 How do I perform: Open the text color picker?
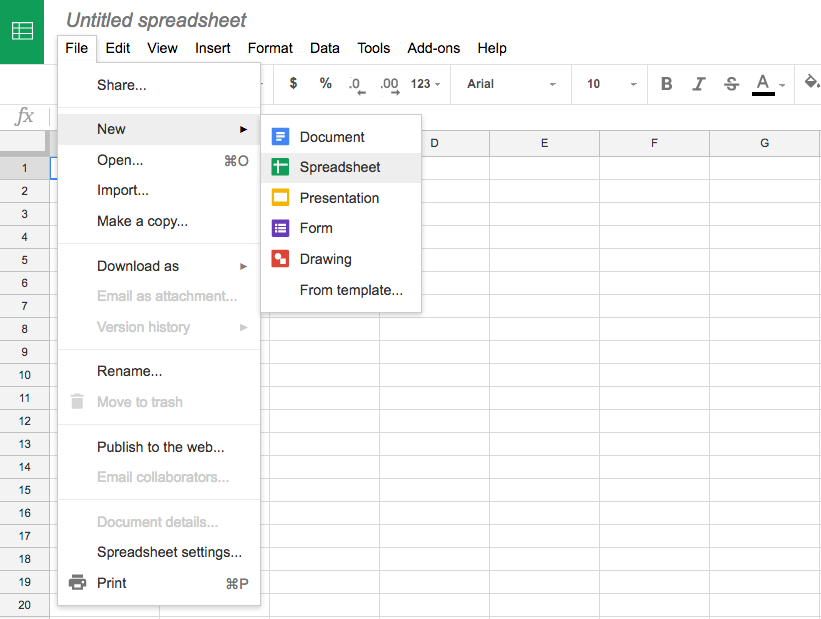764,84
